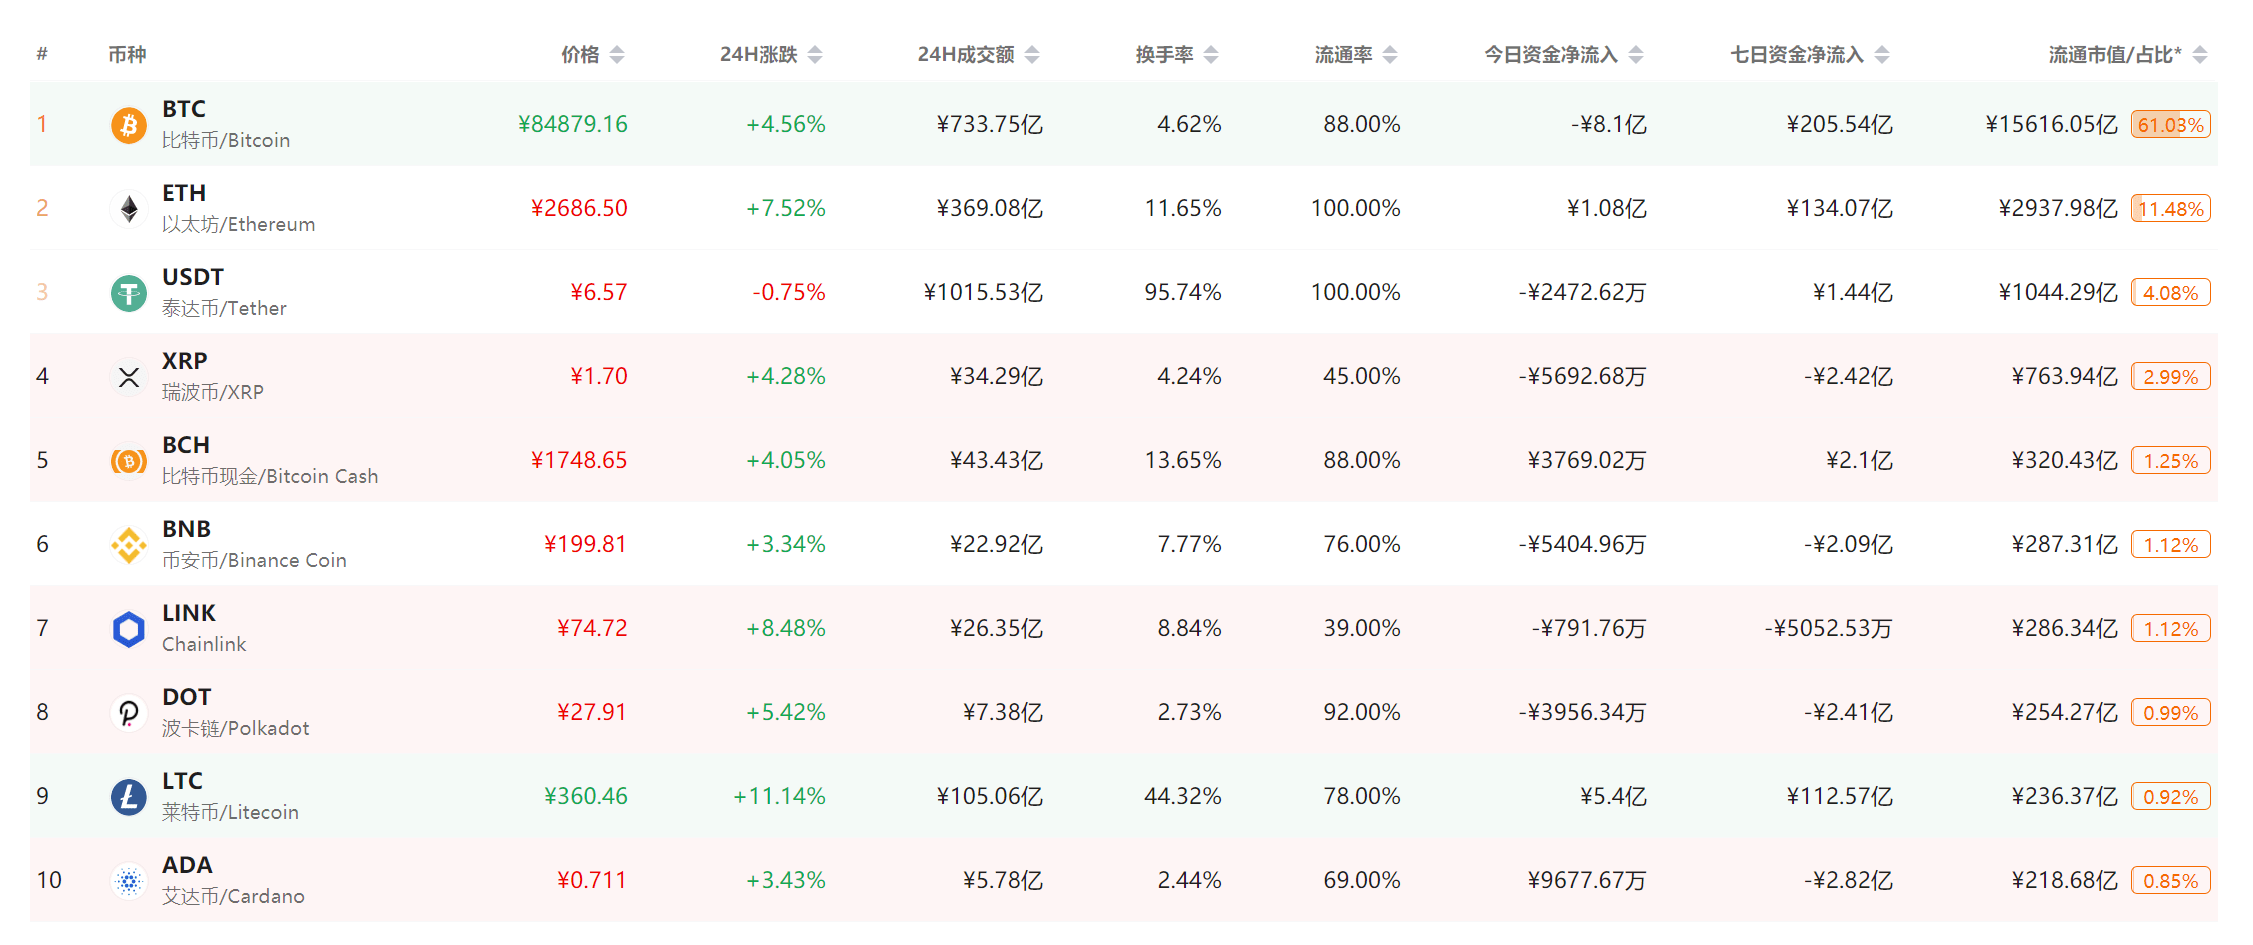The height and width of the screenshot is (945, 2253).
Task: Click the Litecoin logo icon
Action: pyautogui.click(x=128, y=797)
